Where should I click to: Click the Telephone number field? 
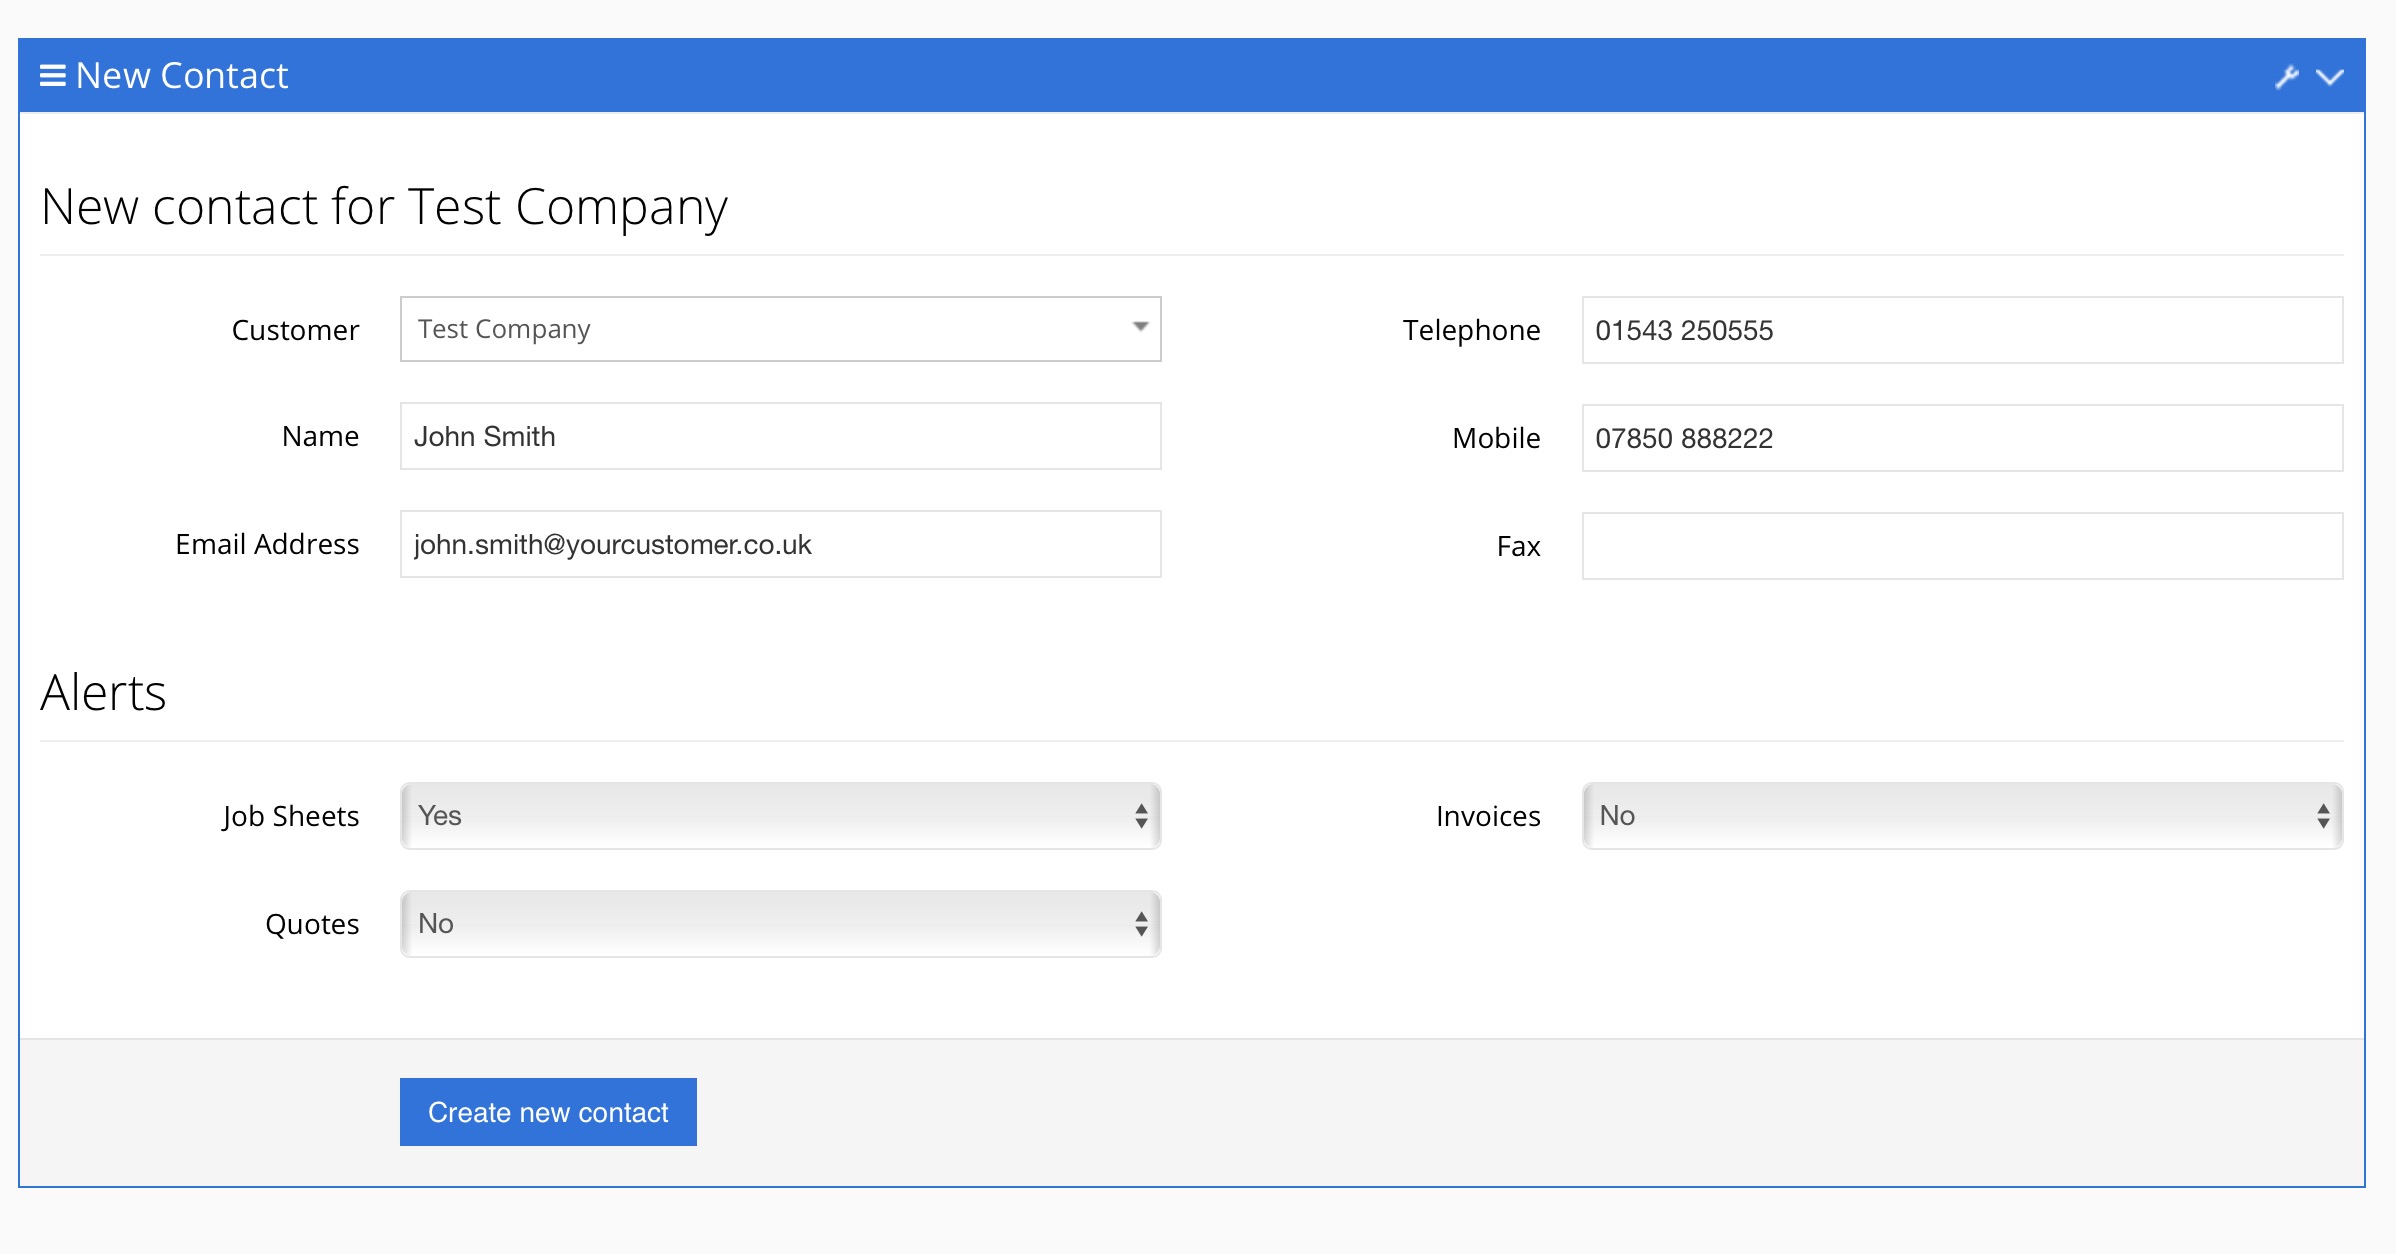point(1961,331)
